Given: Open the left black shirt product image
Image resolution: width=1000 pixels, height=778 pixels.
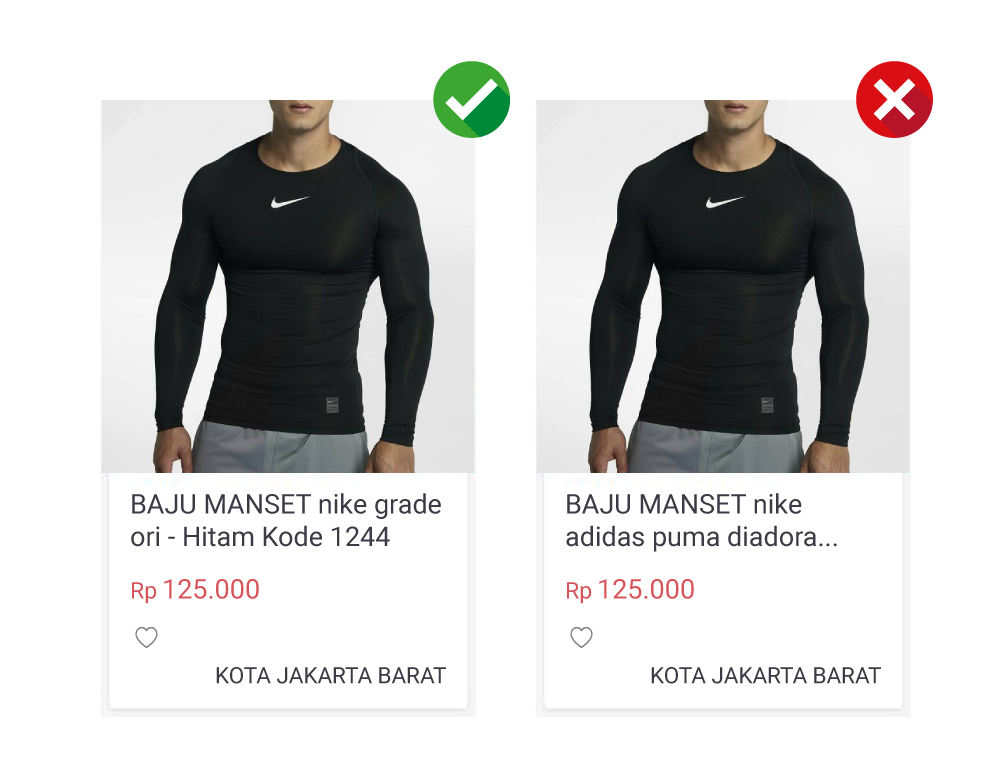Looking at the screenshot, I should [288, 286].
